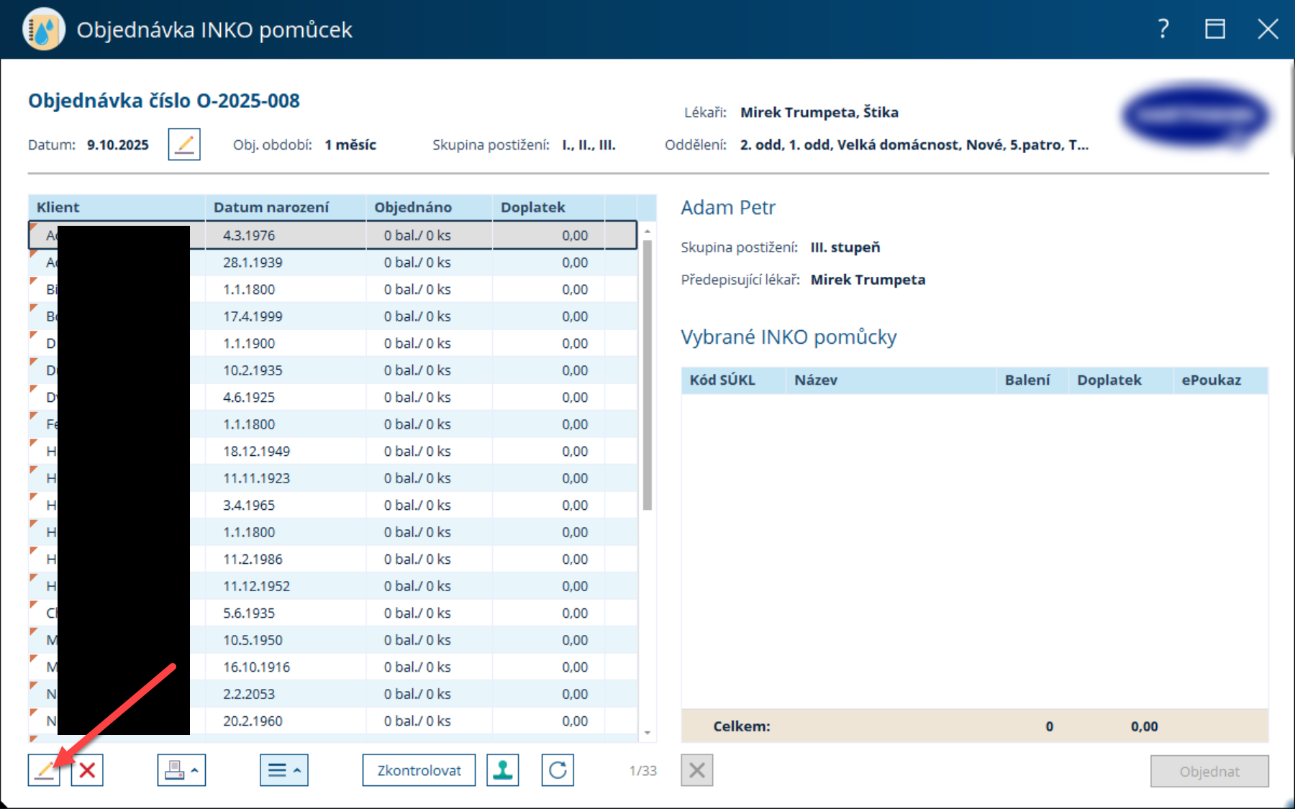Click the lékaři value Mirek Trumpeta, Štika

[x=819, y=112]
